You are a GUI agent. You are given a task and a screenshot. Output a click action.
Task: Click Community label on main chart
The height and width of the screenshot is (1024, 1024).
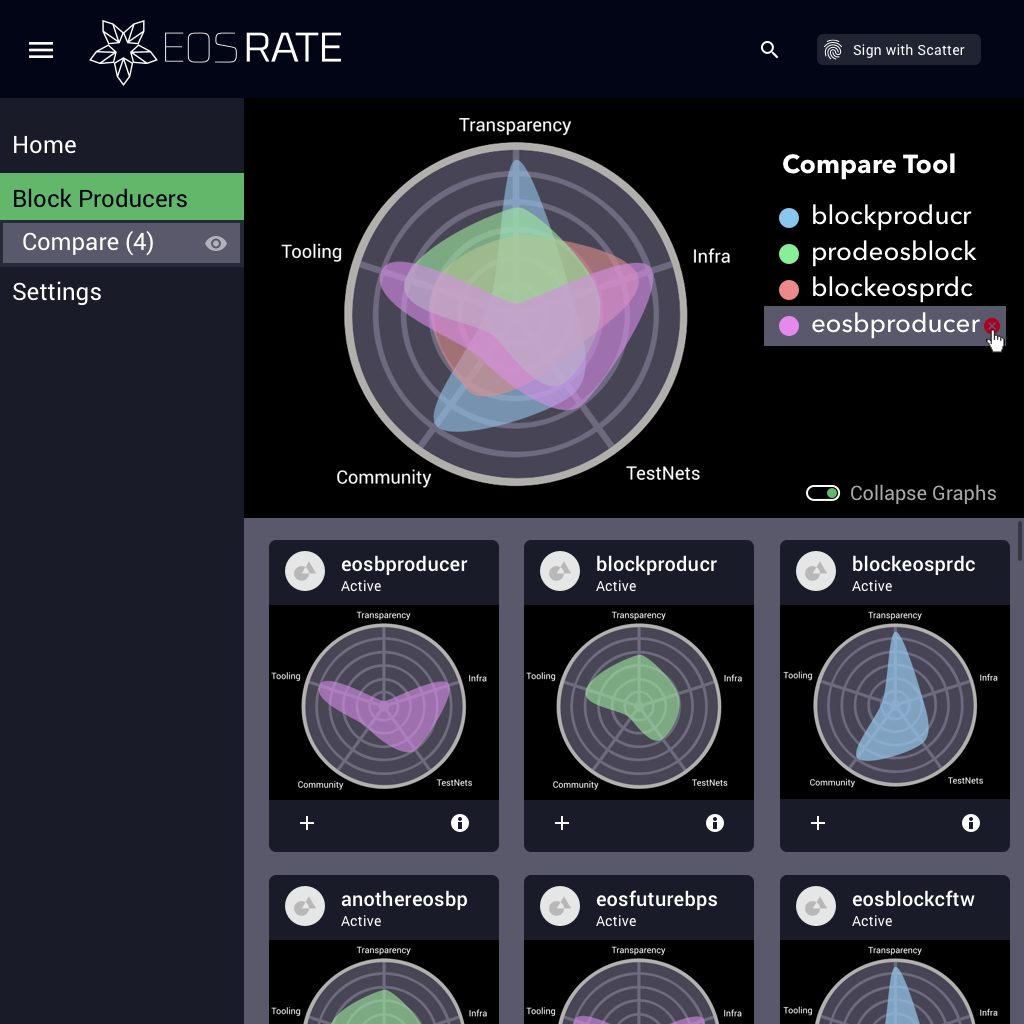tap(383, 477)
